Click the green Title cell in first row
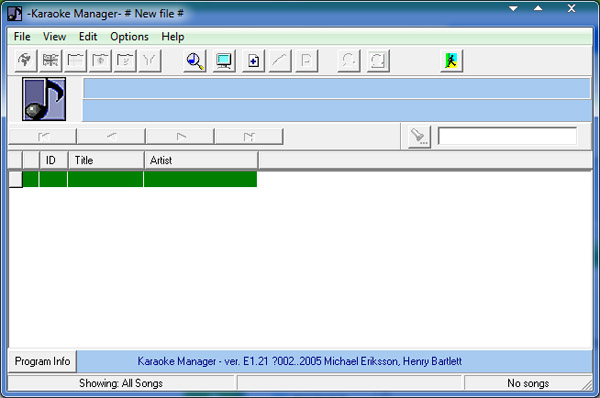 (105, 179)
